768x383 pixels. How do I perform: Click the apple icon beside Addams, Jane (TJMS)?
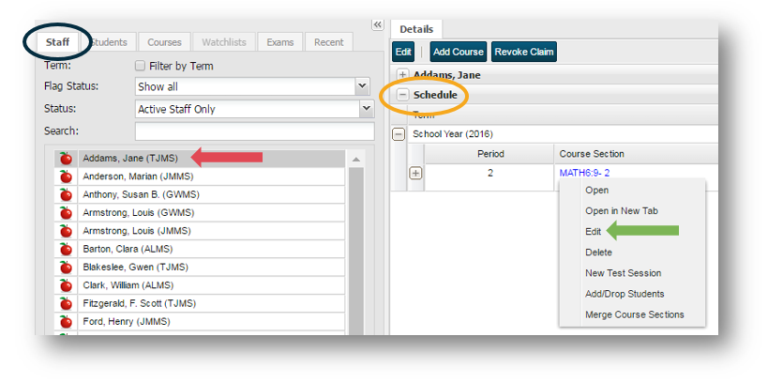66,159
